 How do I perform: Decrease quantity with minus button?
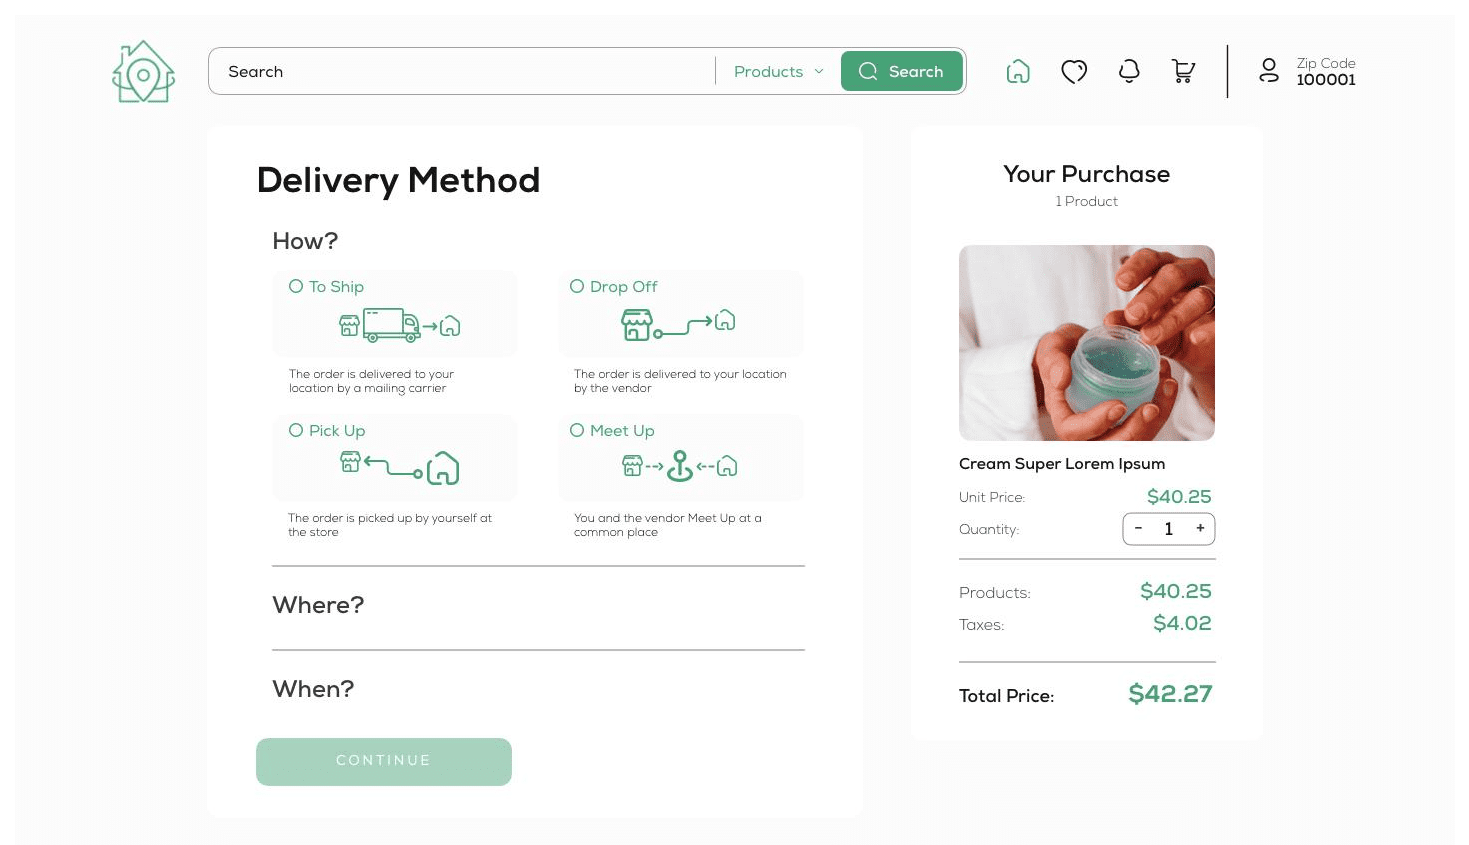1138,528
